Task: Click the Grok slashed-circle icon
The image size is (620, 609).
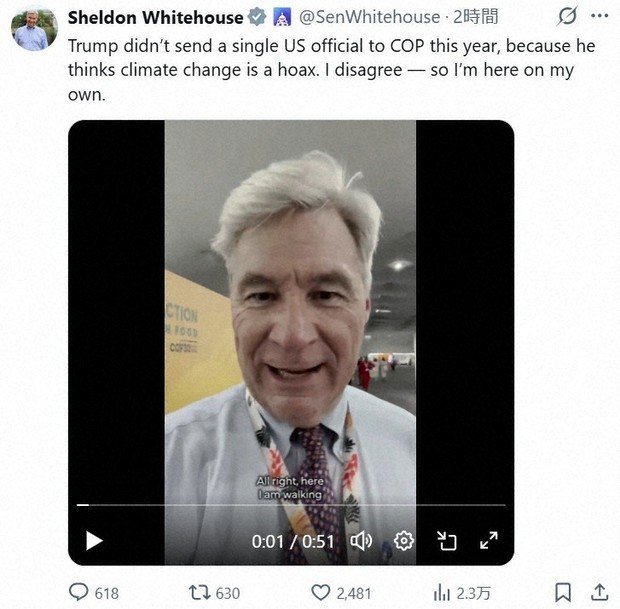Action: 568,16
